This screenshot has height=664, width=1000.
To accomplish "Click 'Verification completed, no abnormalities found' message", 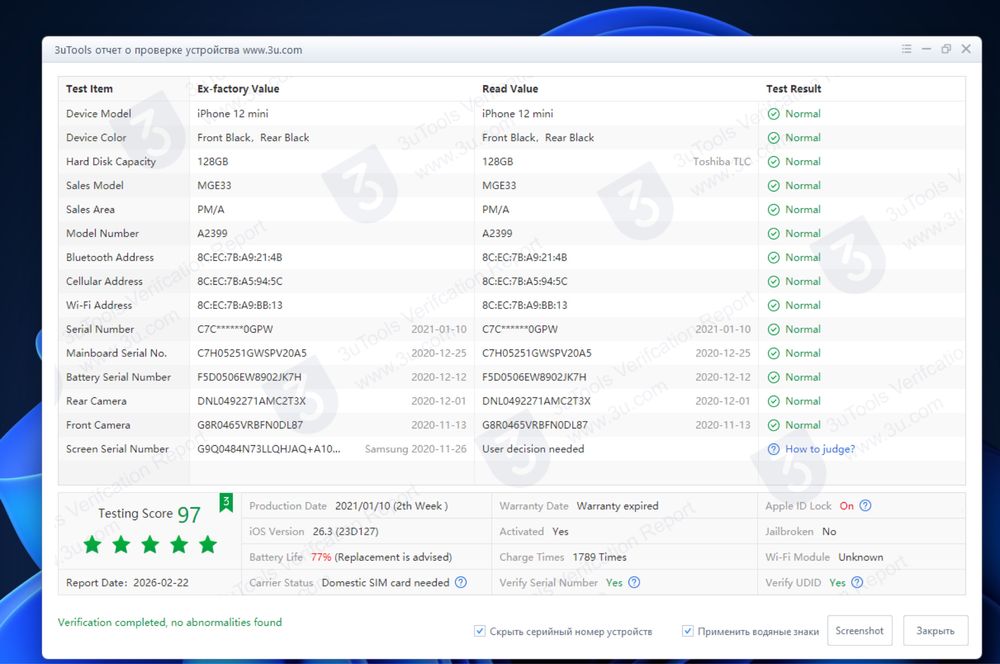I will pos(170,622).
